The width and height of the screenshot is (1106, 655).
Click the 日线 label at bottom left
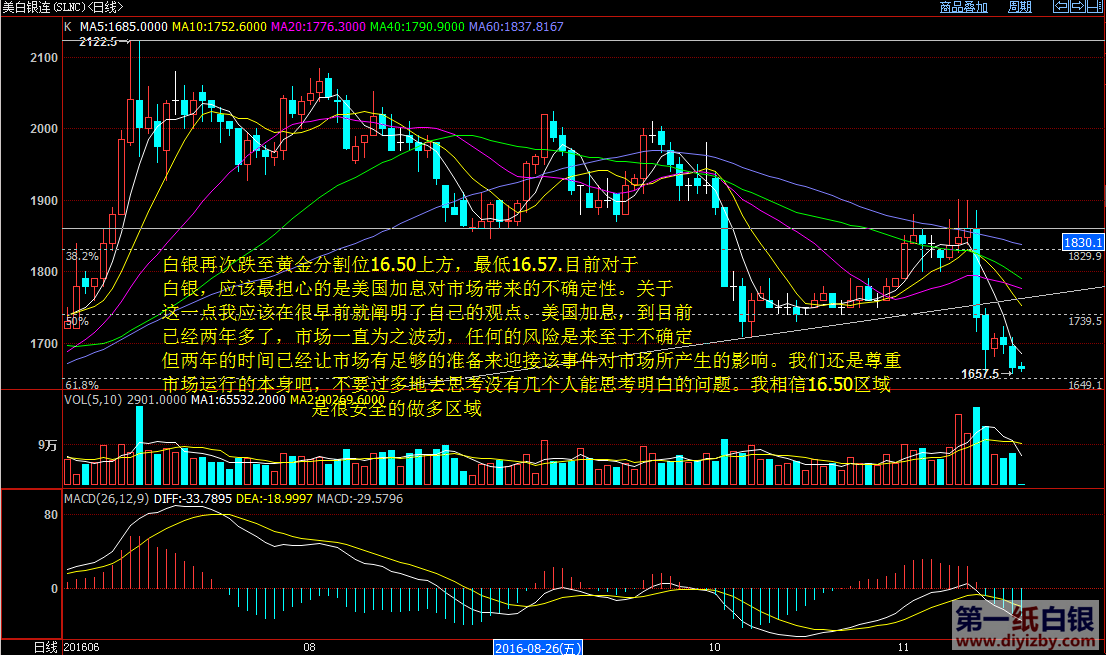coord(46,647)
